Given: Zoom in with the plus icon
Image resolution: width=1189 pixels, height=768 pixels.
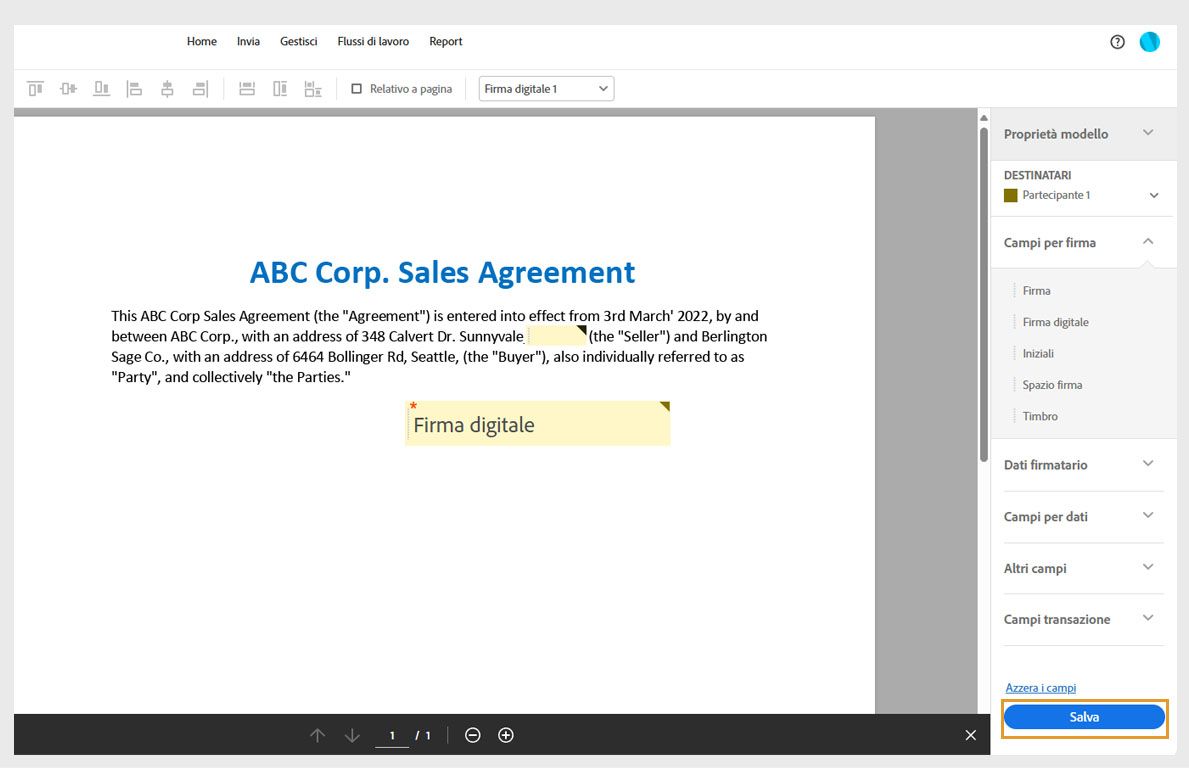Looking at the screenshot, I should pyautogui.click(x=506, y=735).
